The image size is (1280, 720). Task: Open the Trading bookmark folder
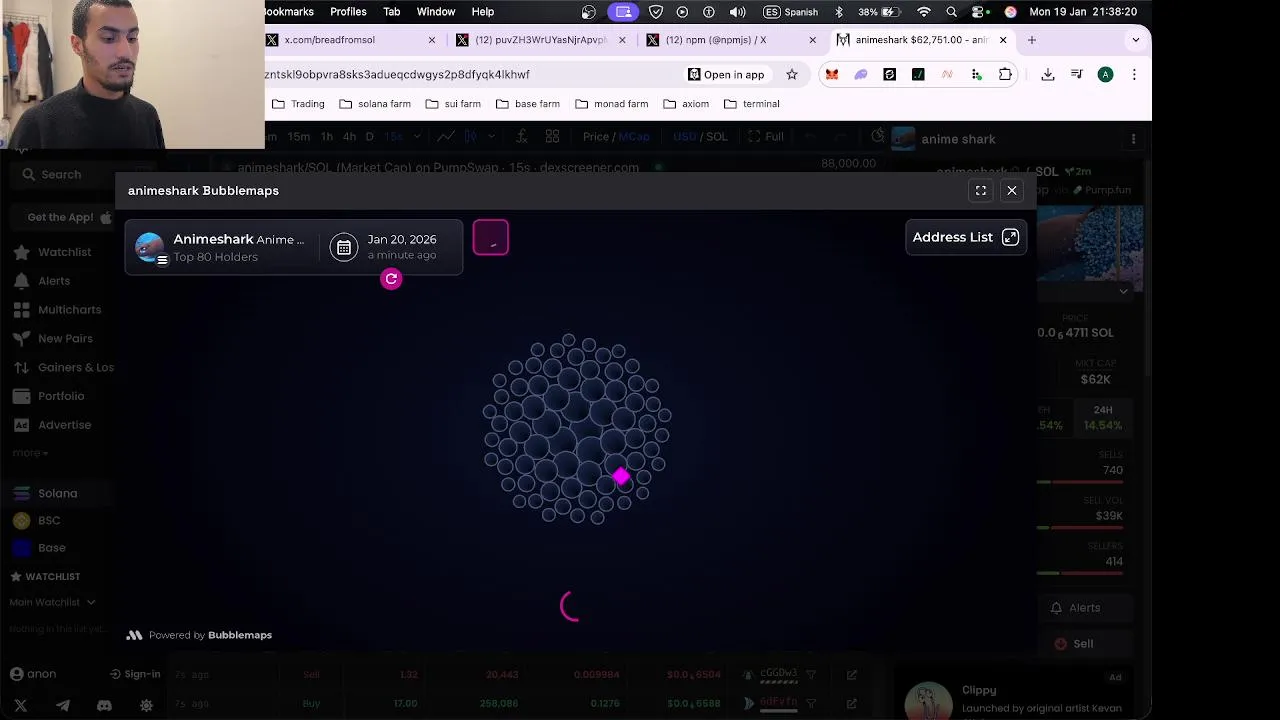298,104
